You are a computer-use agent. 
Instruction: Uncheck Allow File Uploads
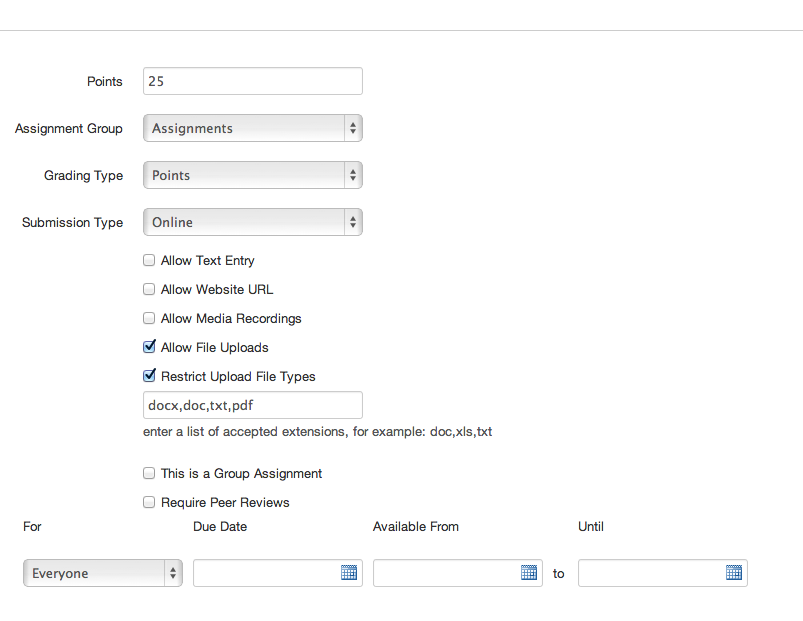coord(149,347)
